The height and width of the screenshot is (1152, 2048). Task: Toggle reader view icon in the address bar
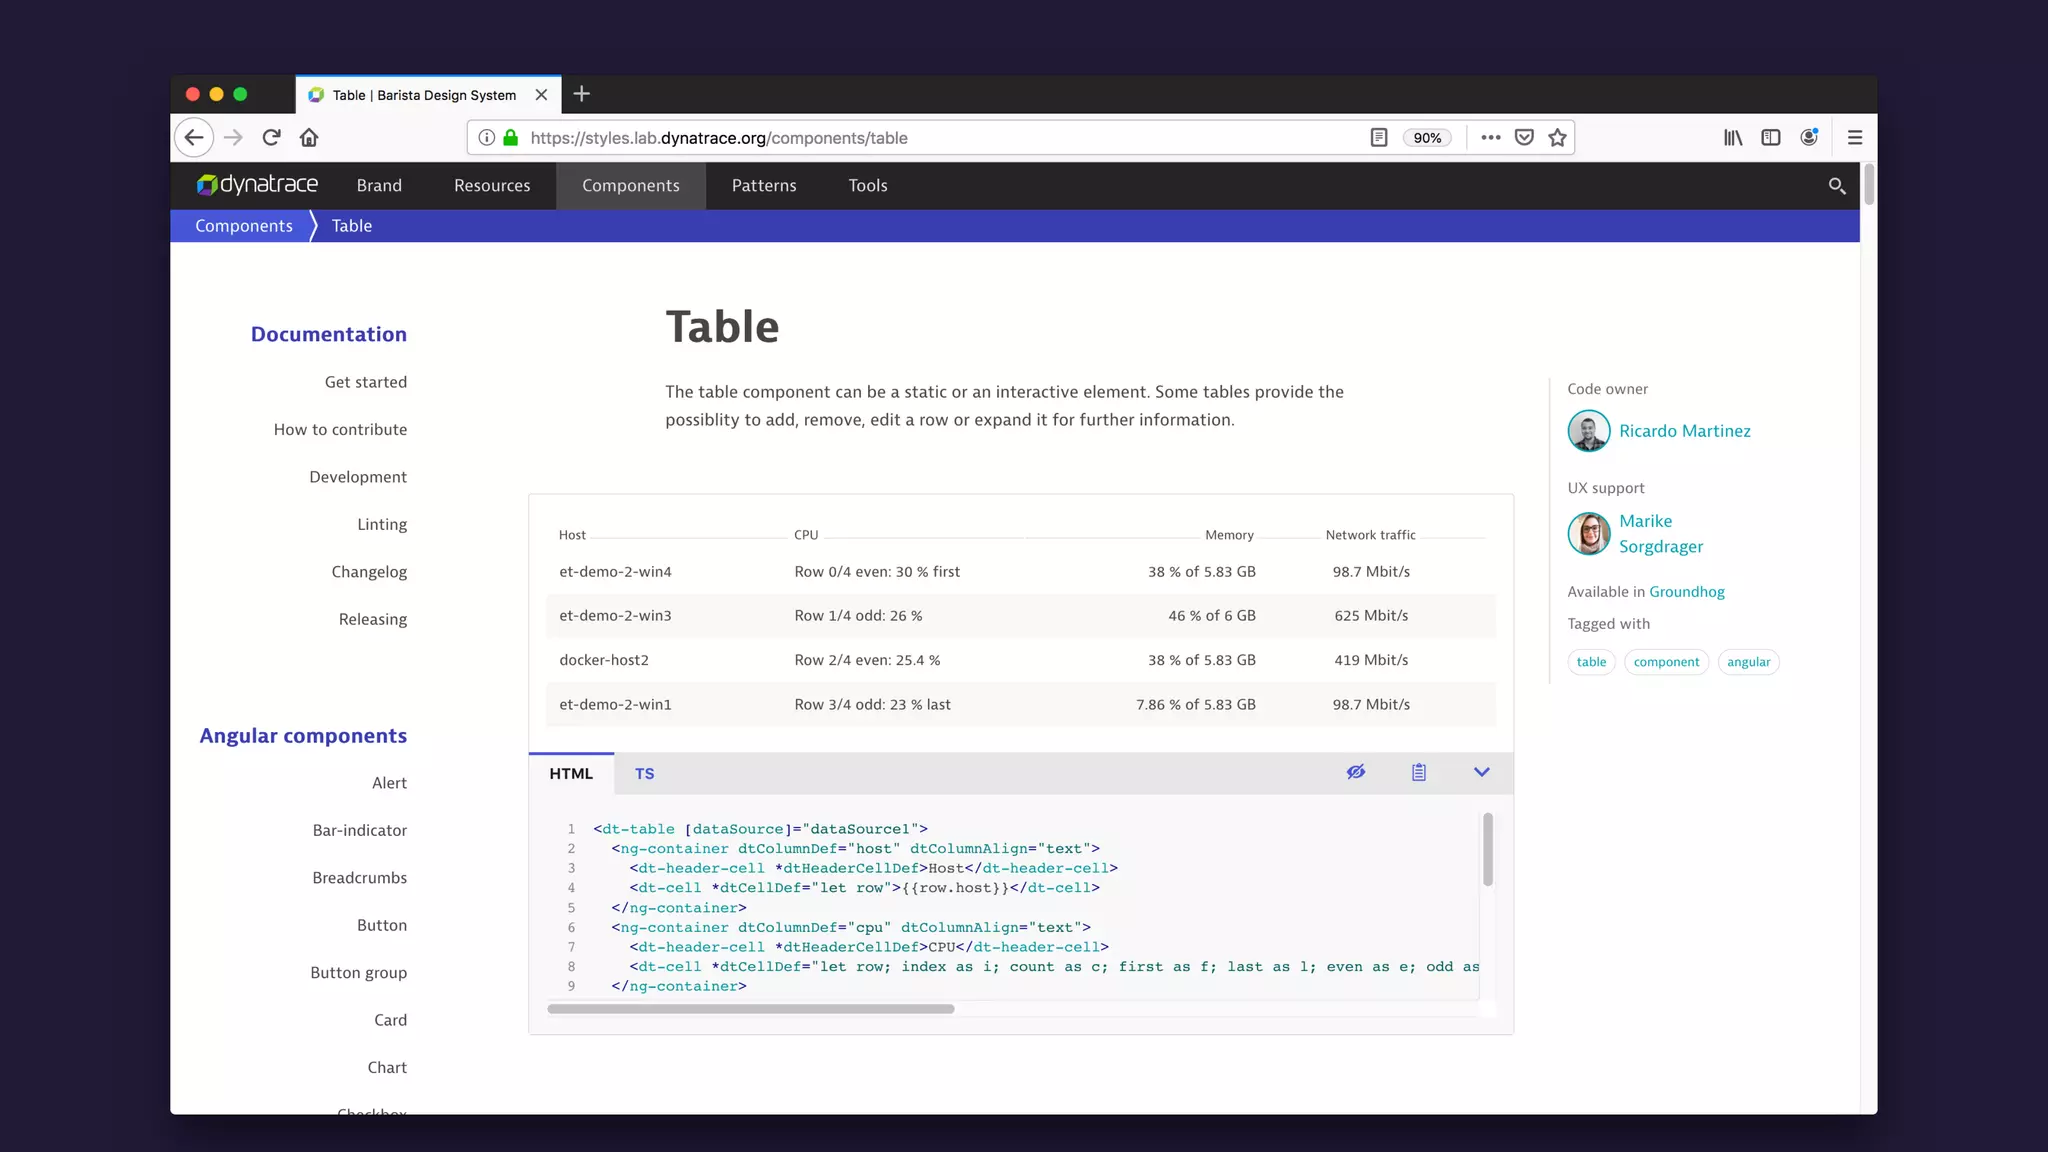click(x=1379, y=138)
